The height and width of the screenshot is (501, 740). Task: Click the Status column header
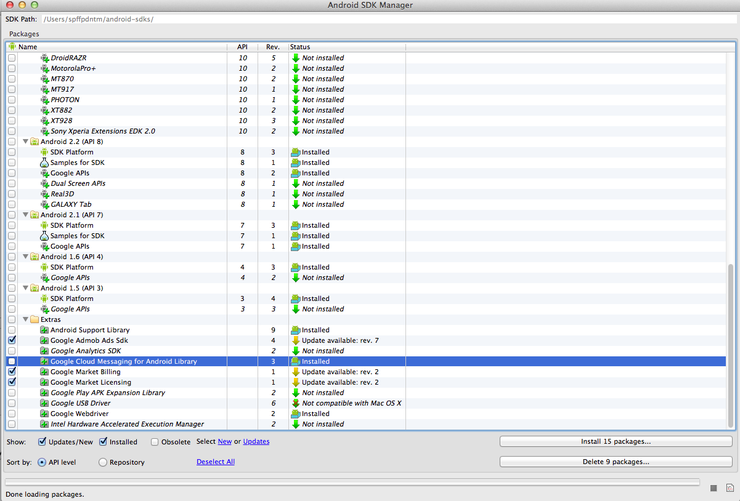347,47
